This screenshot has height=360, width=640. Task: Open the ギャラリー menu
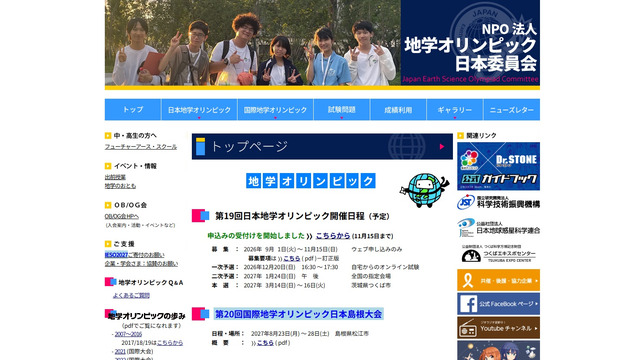point(455,109)
